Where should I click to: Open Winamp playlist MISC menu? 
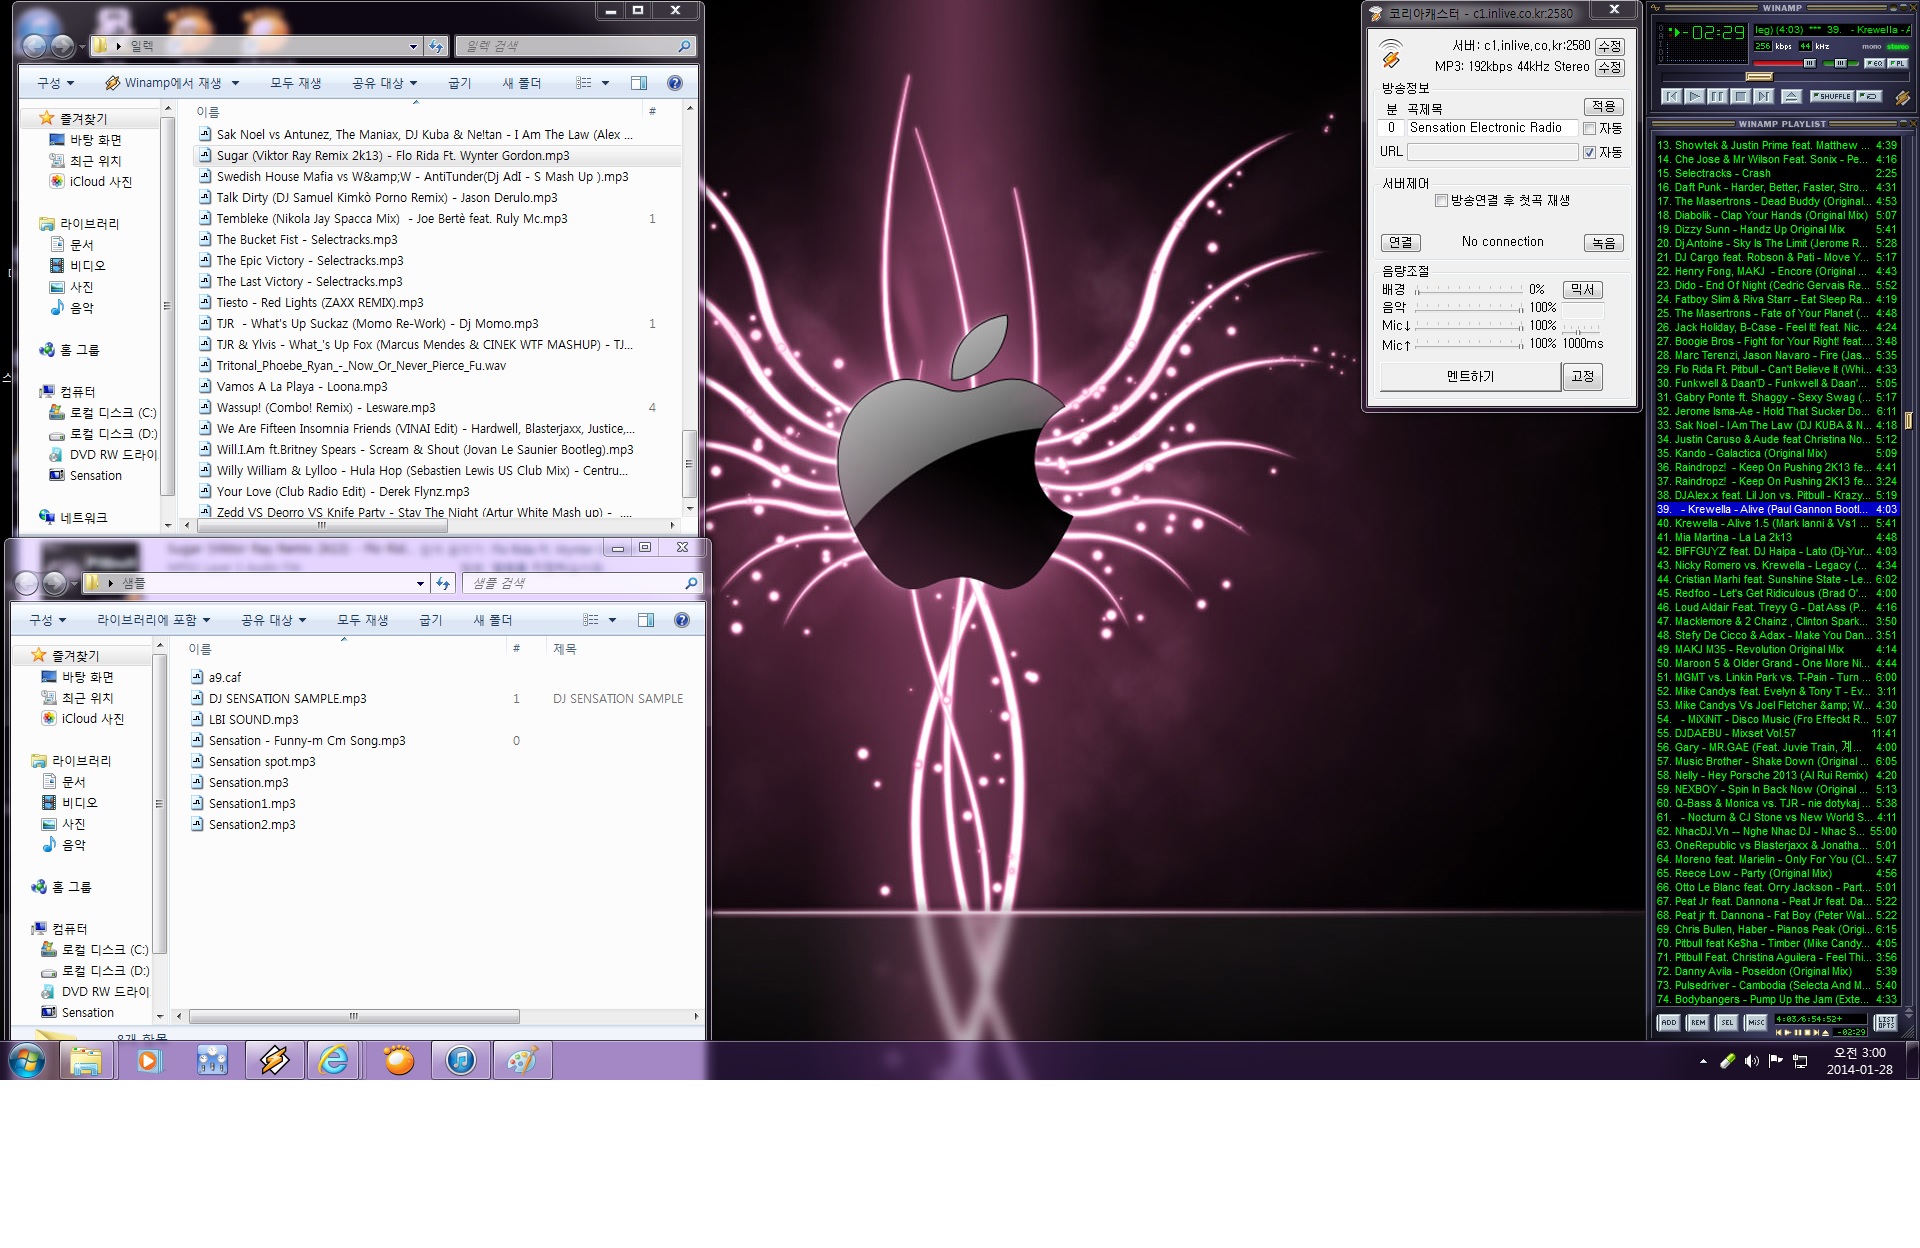[1756, 1022]
